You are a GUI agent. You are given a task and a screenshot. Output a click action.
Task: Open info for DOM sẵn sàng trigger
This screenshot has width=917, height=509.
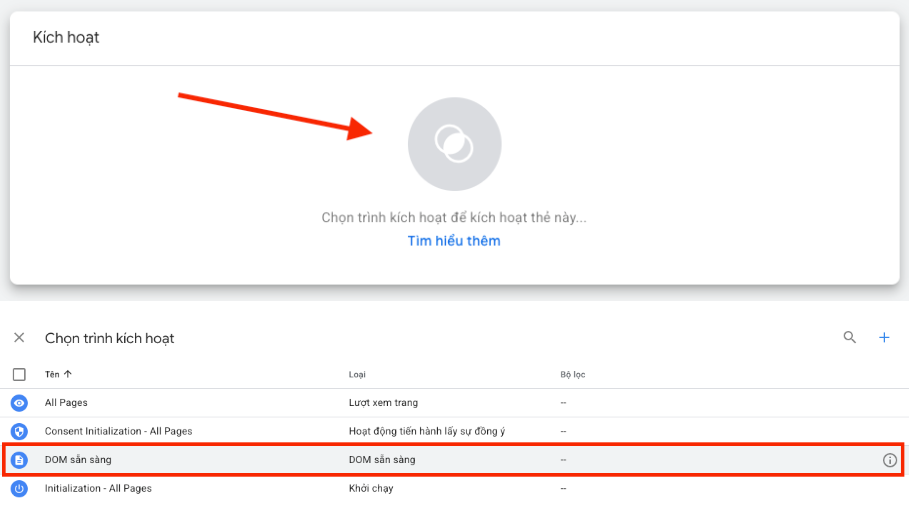(889, 460)
